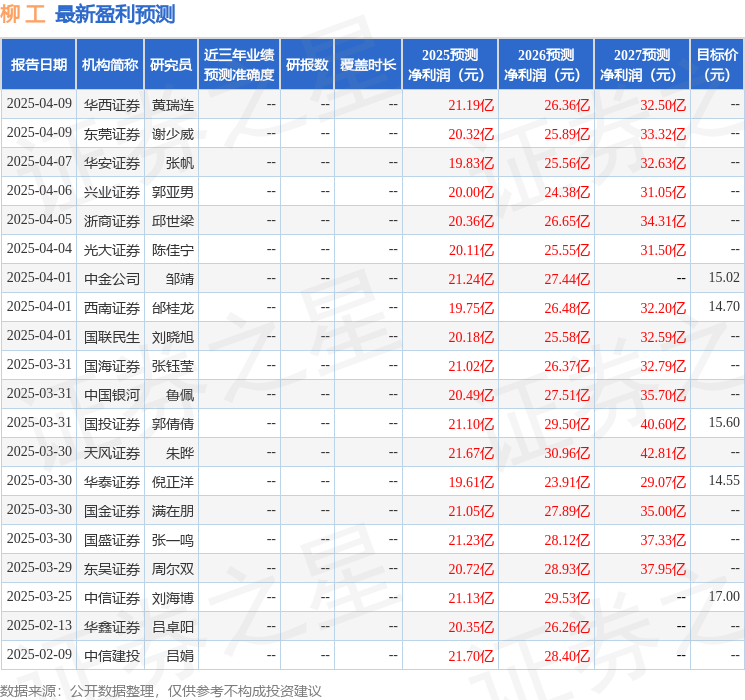745x700 pixels.
Task: Click analyst name 邰桂龙
Action: point(172,308)
